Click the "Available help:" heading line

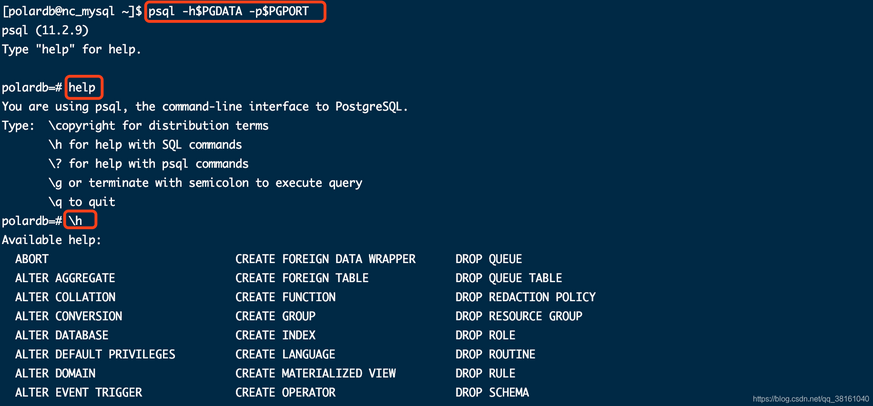(52, 240)
